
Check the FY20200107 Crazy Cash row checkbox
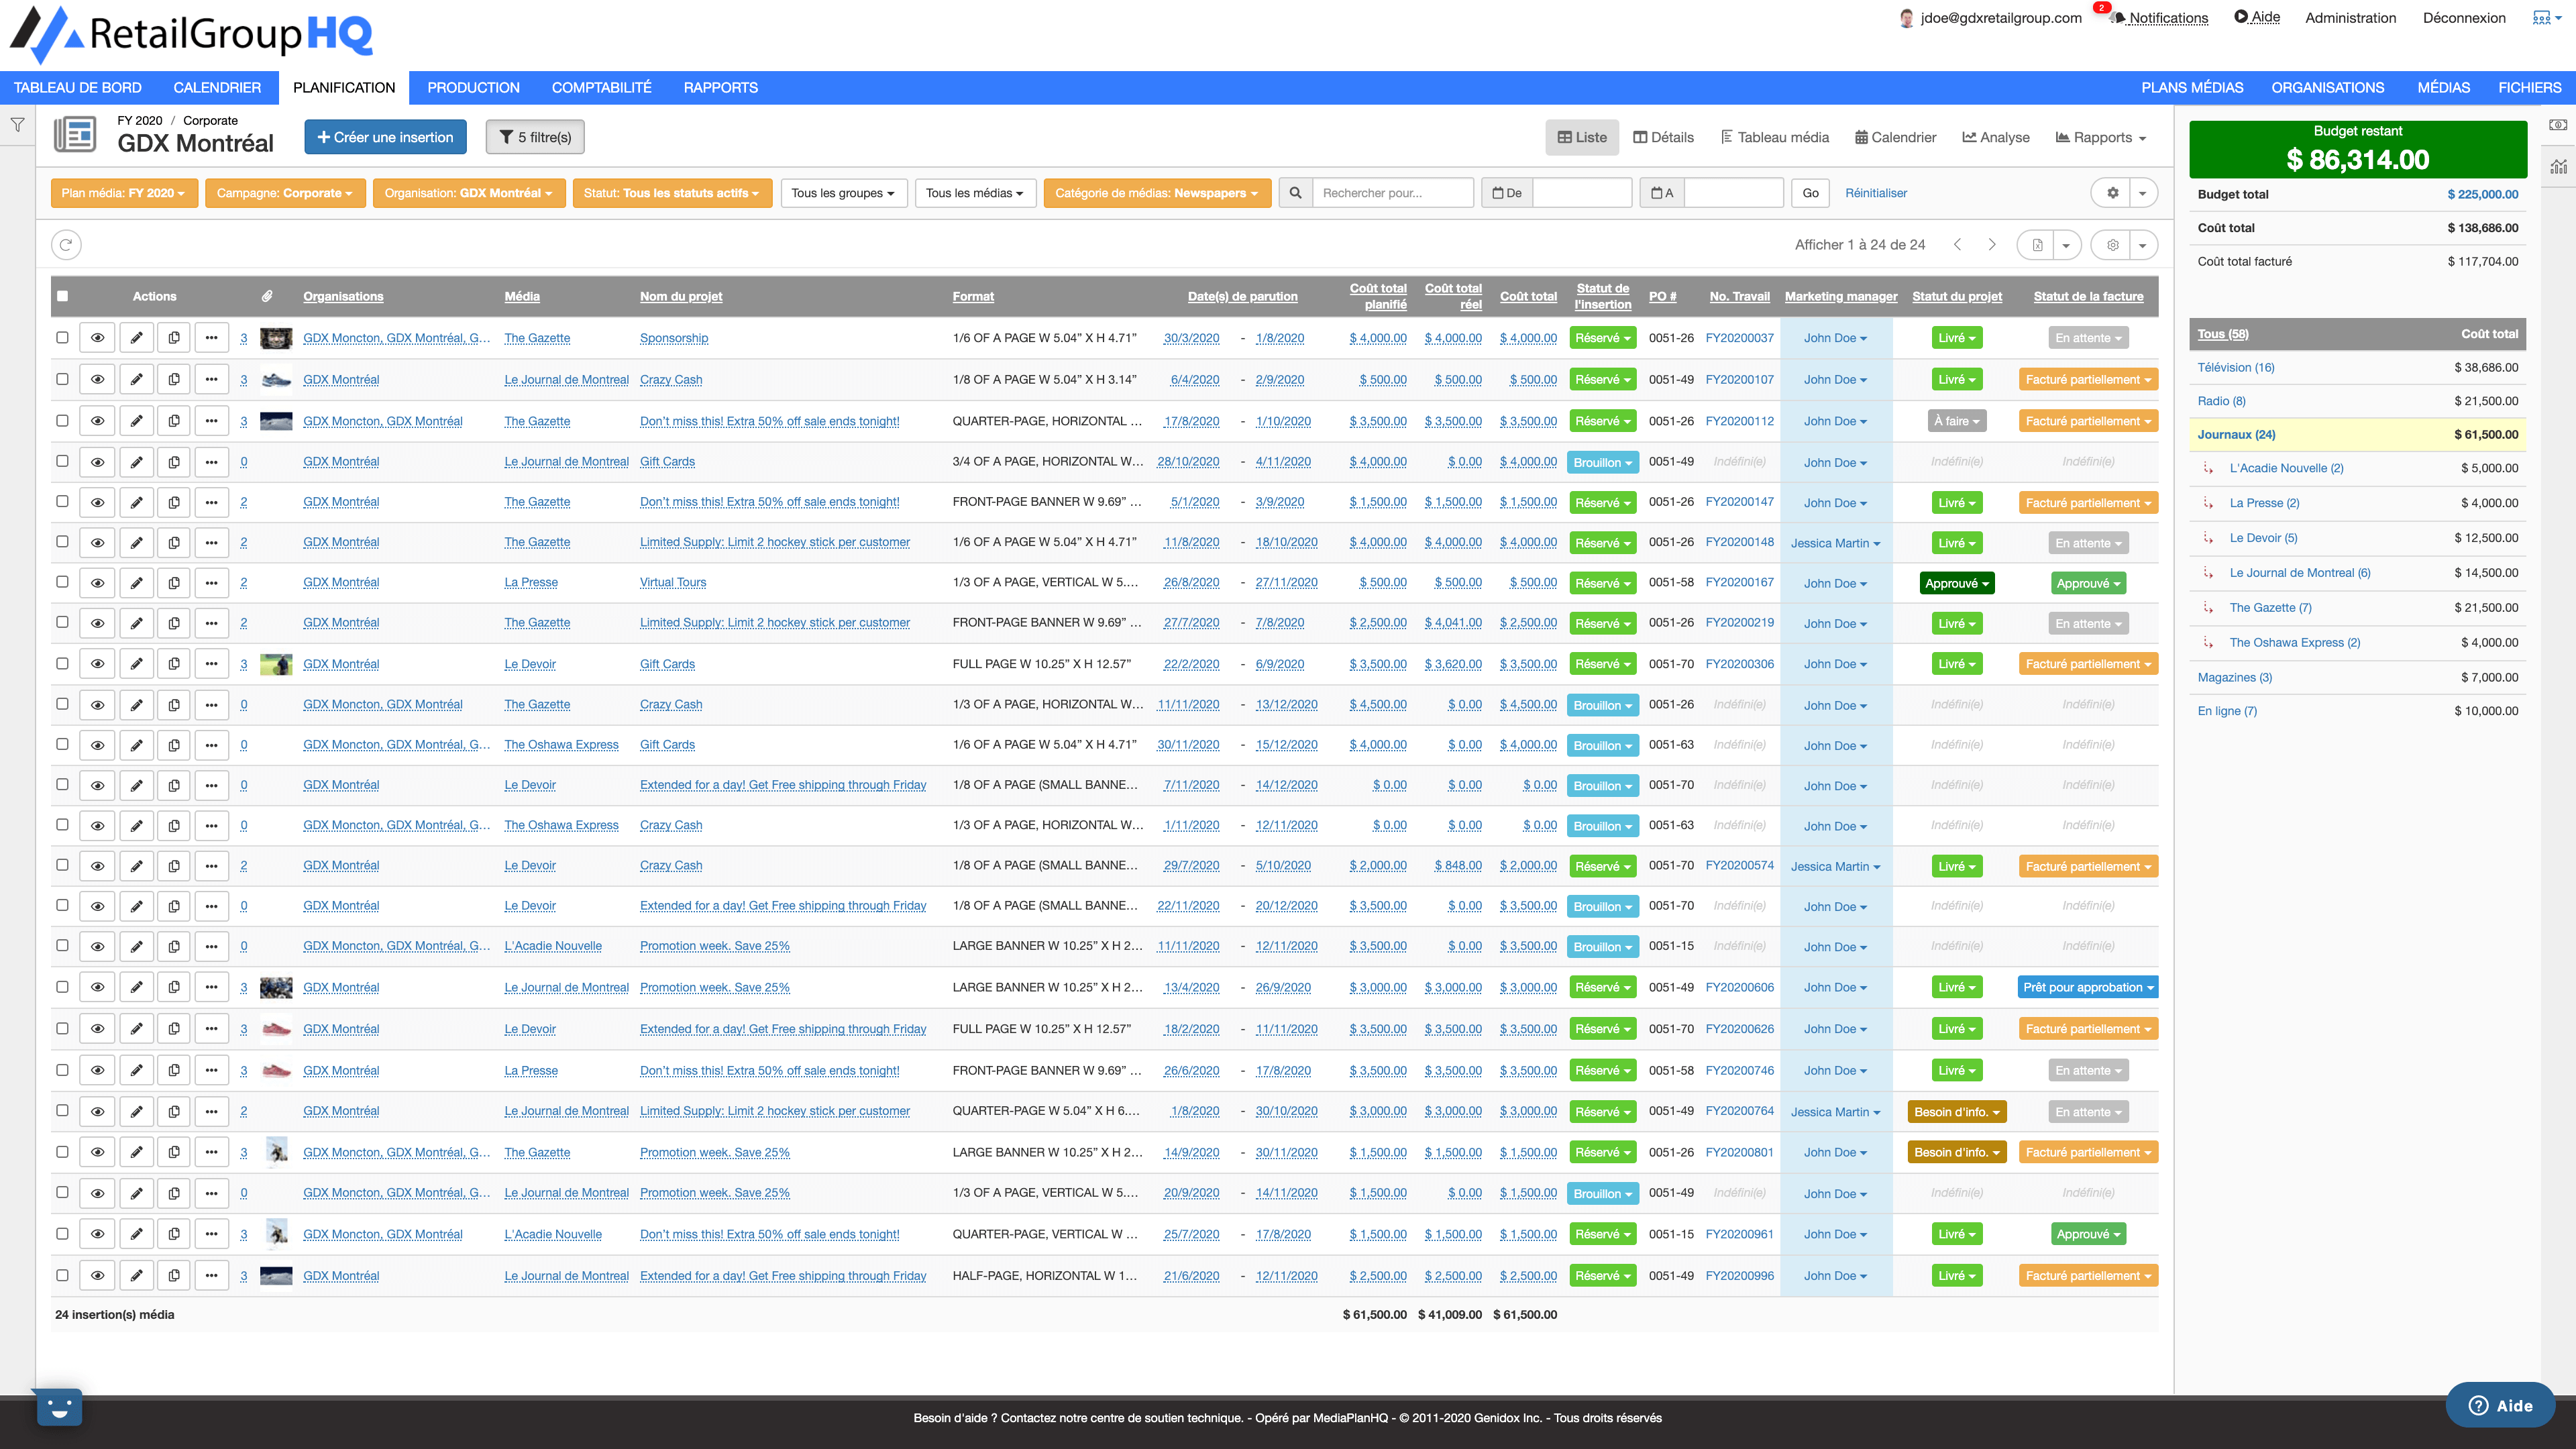point(62,379)
